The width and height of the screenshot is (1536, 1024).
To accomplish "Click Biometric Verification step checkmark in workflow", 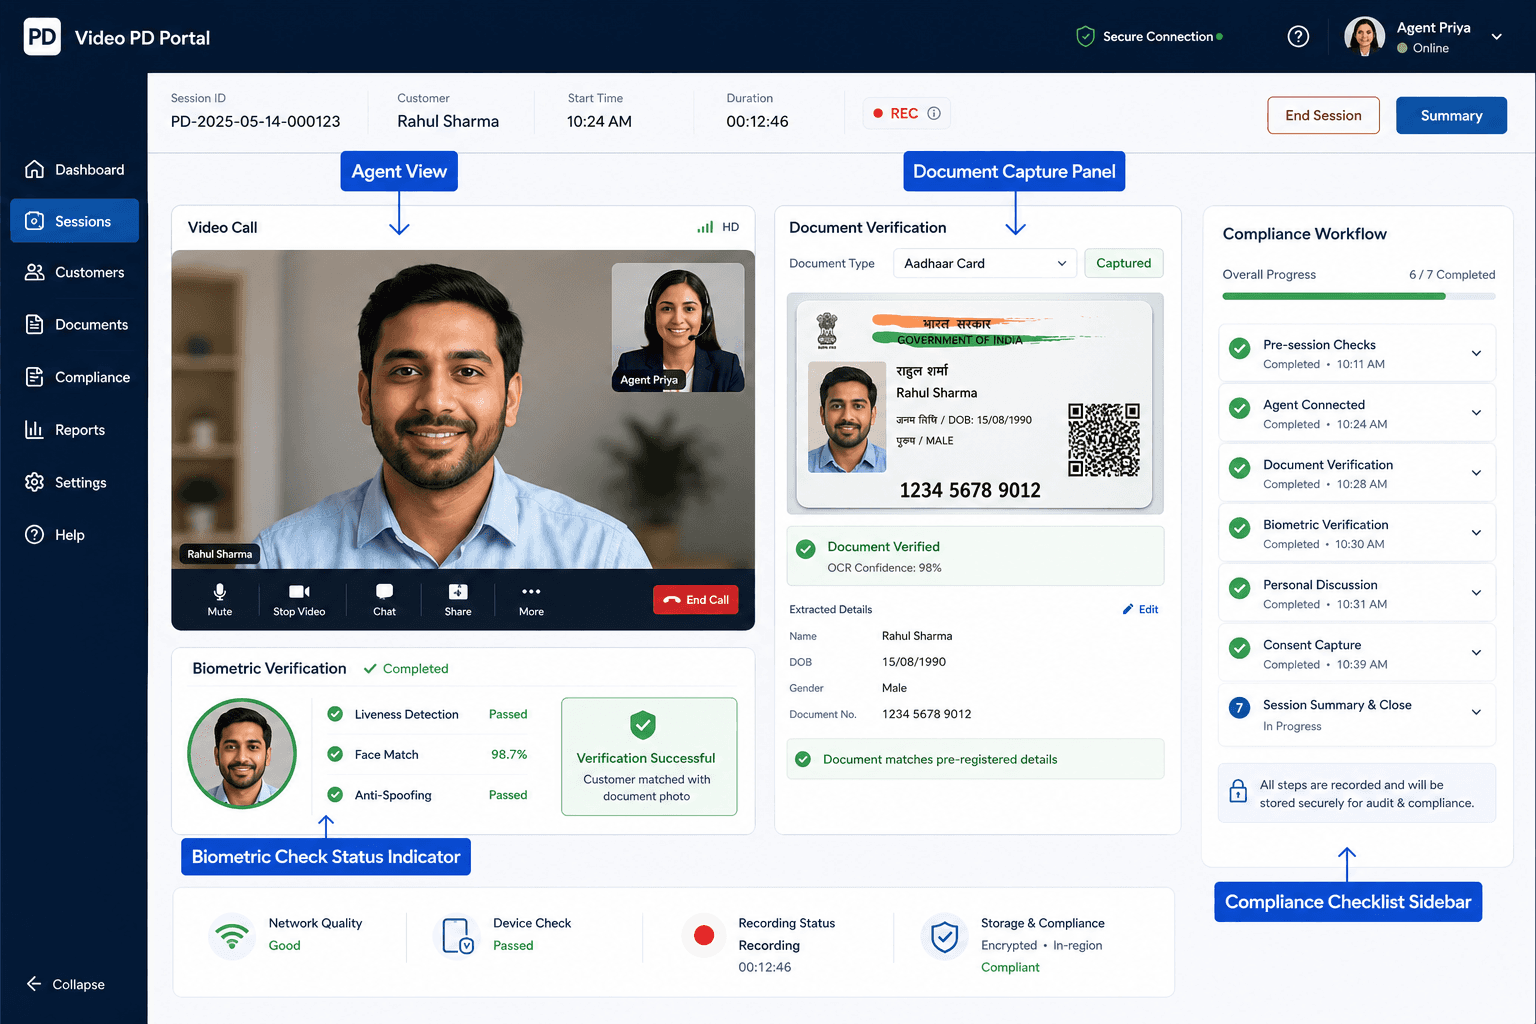I will [x=1239, y=528].
